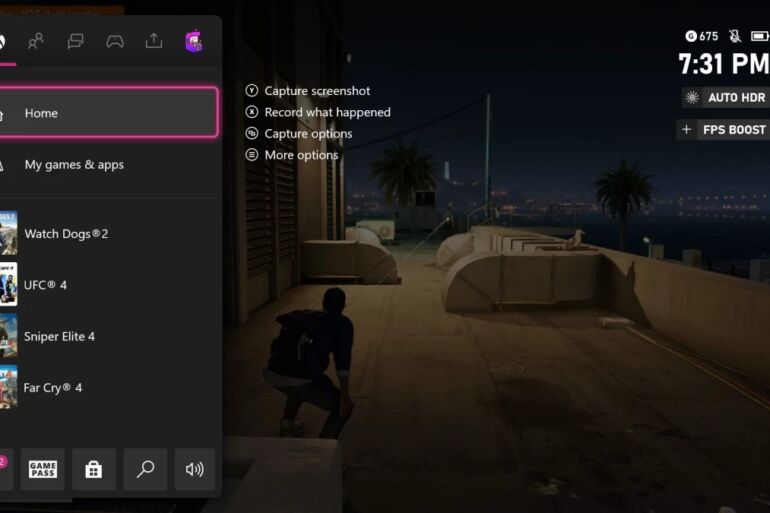Select Home in the guide

[x=108, y=113]
